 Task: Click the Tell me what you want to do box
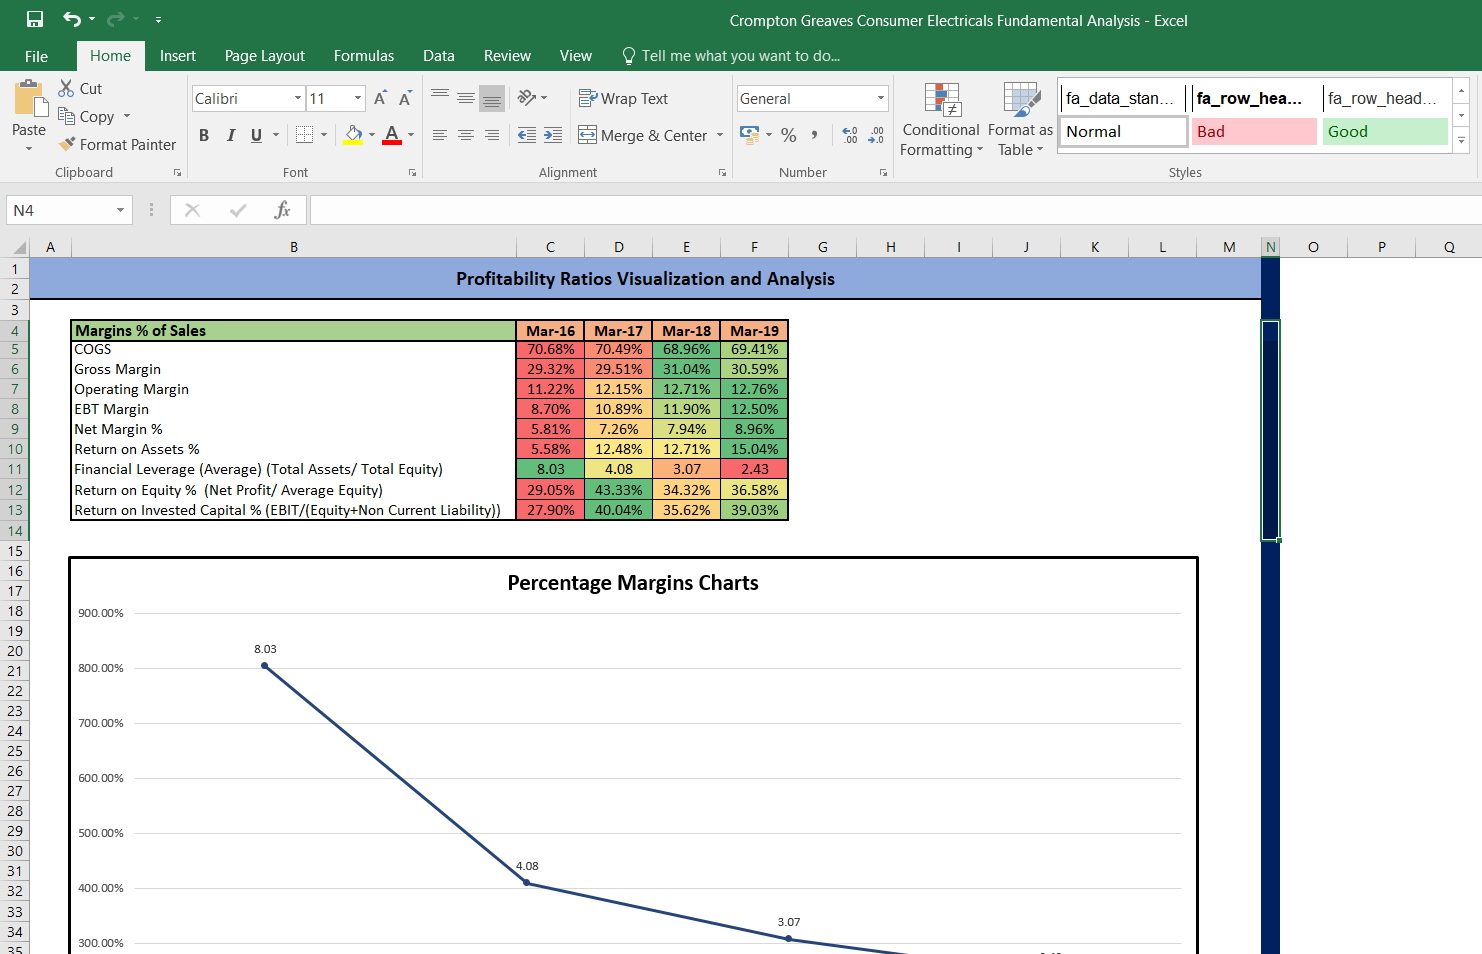pyautogui.click(x=731, y=56)
